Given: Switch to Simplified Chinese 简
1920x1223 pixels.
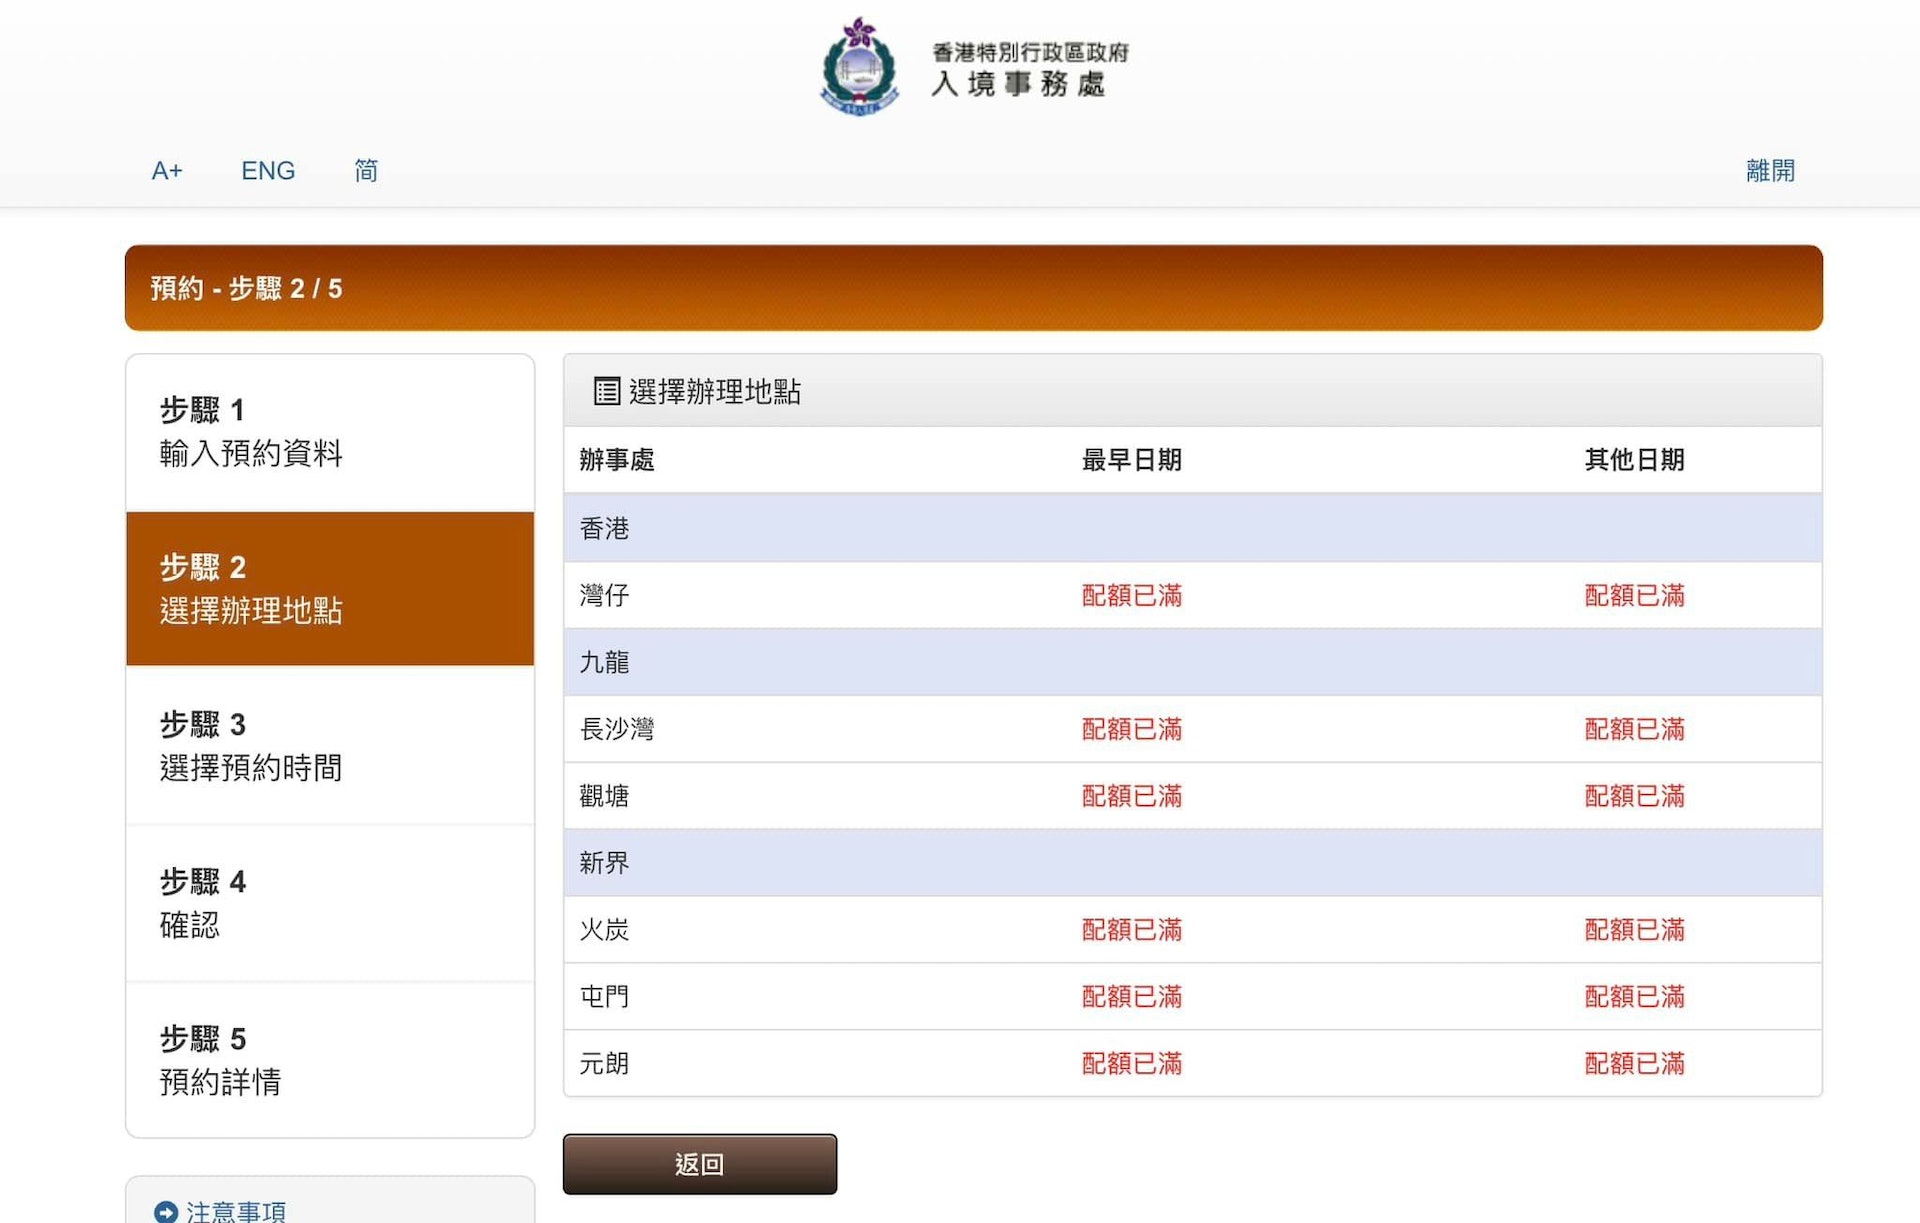Looking at the screenshot, I should click(x=366, y=171).
